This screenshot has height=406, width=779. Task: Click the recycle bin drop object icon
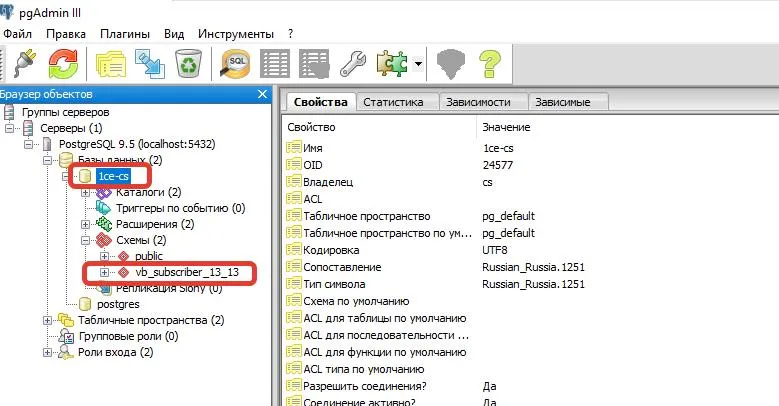(x=189, y=65)
